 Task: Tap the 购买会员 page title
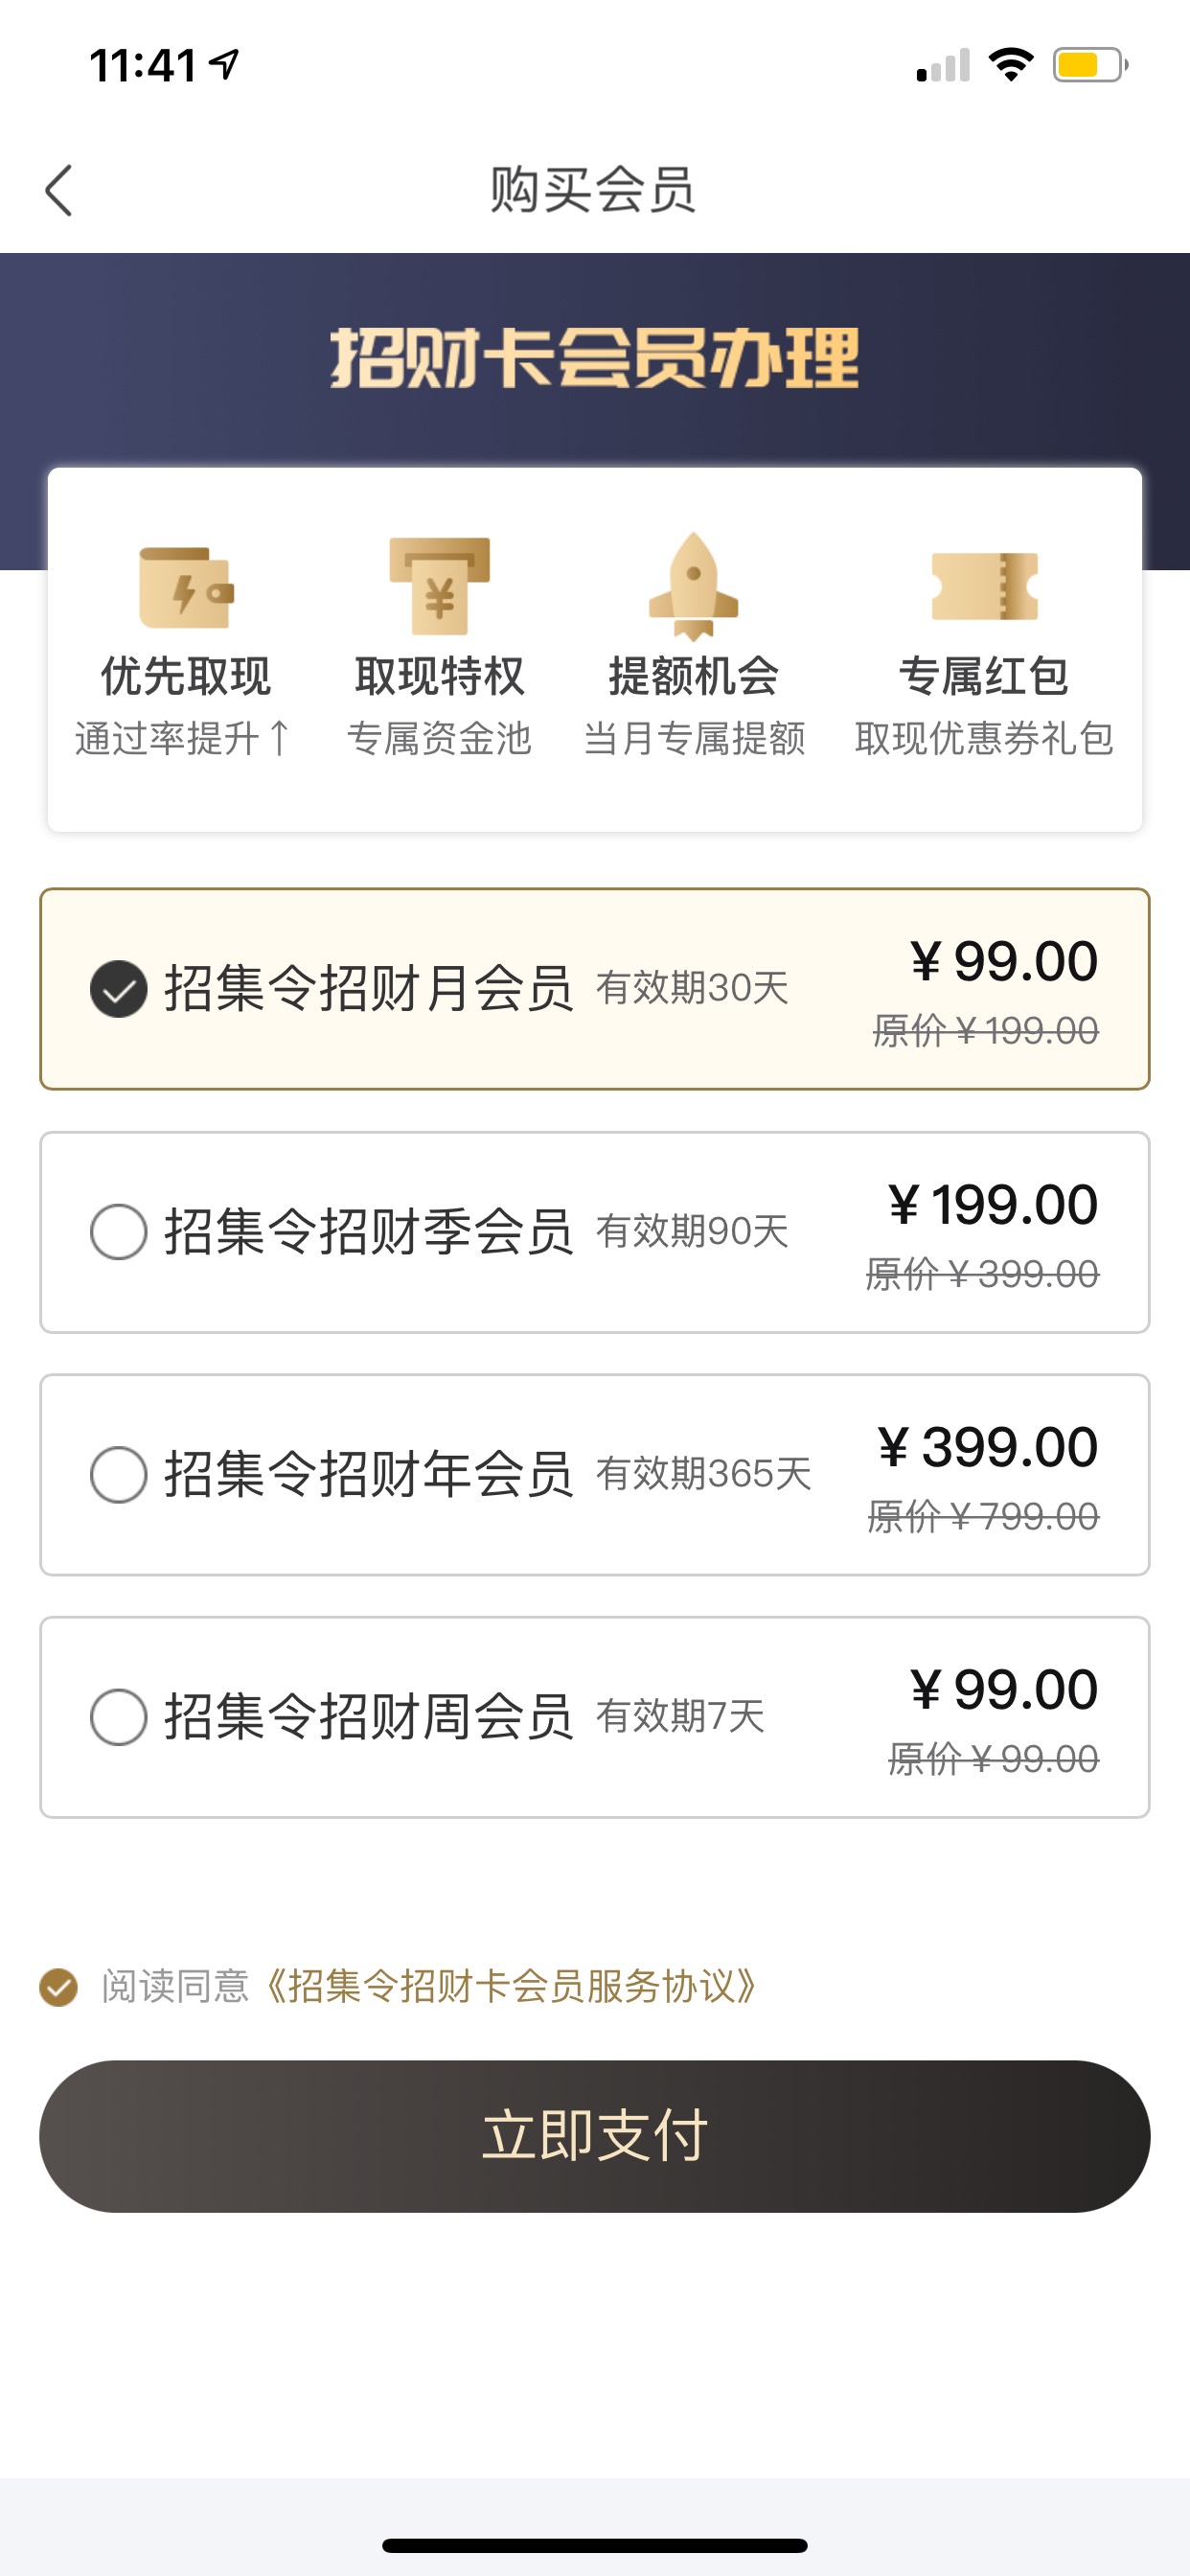[594, 190]
